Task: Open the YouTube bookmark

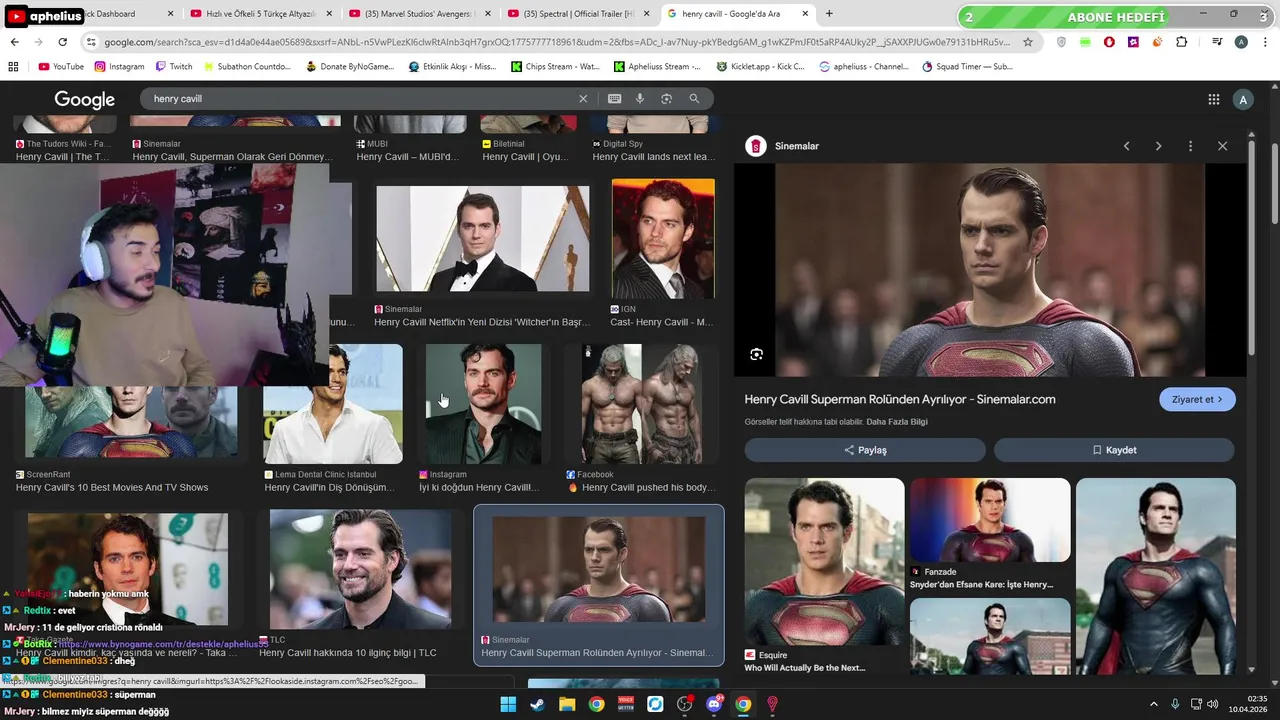Action: pyautogui.click(x=61, y=67)
